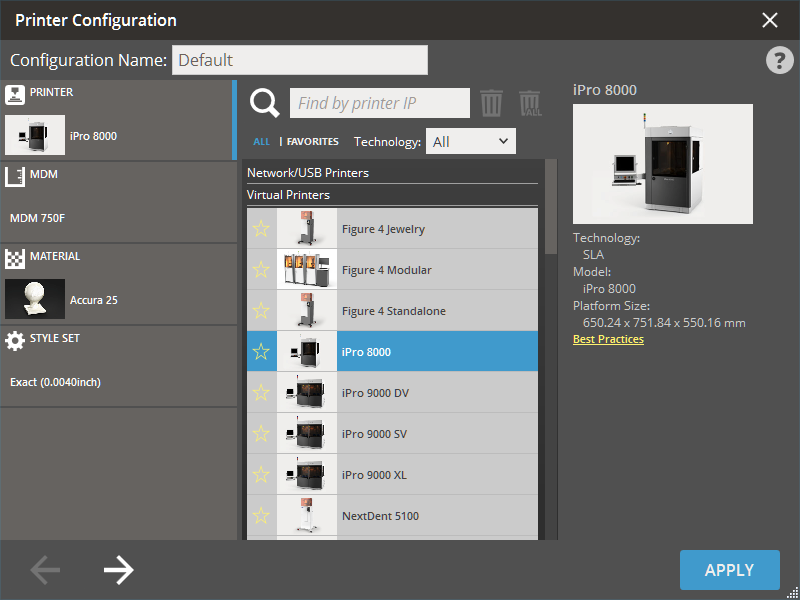
Task: Go to next step with right arrow
Action: (118, 570)
